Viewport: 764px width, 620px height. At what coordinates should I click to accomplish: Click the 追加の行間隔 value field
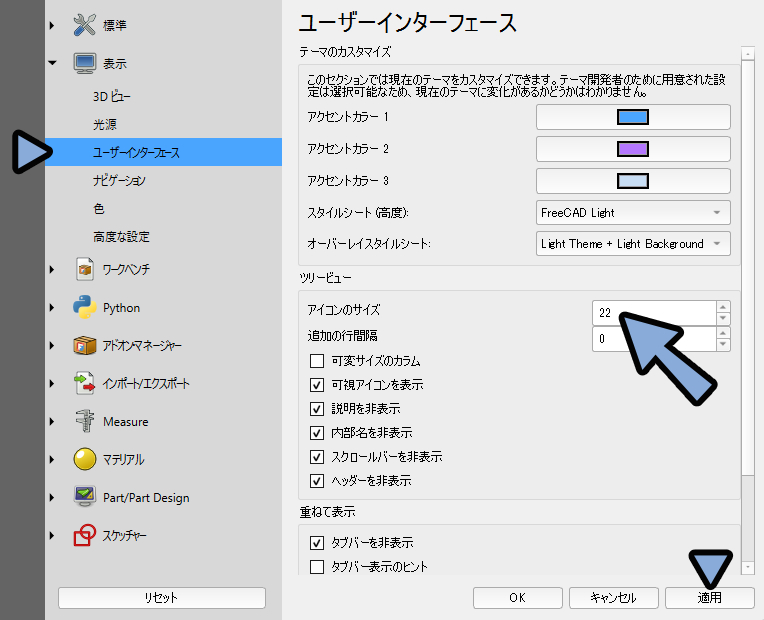click(x=654, y=339)
